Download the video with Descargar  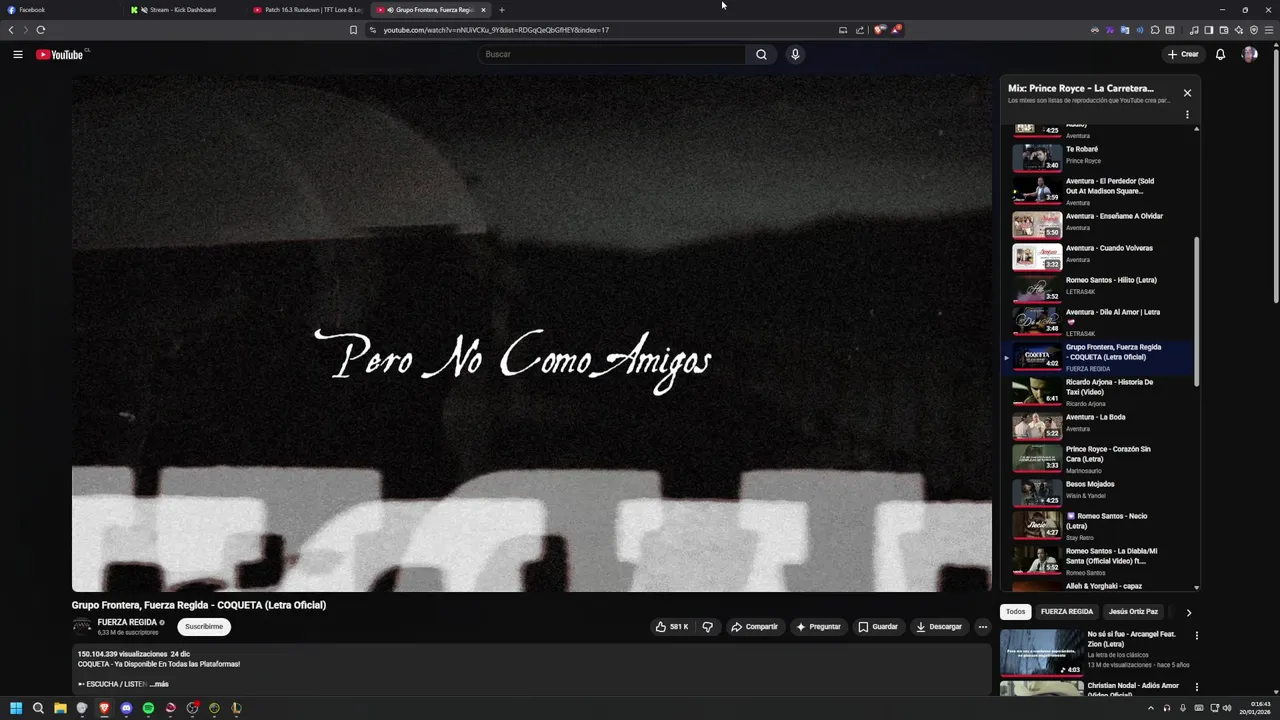[939, 627]
